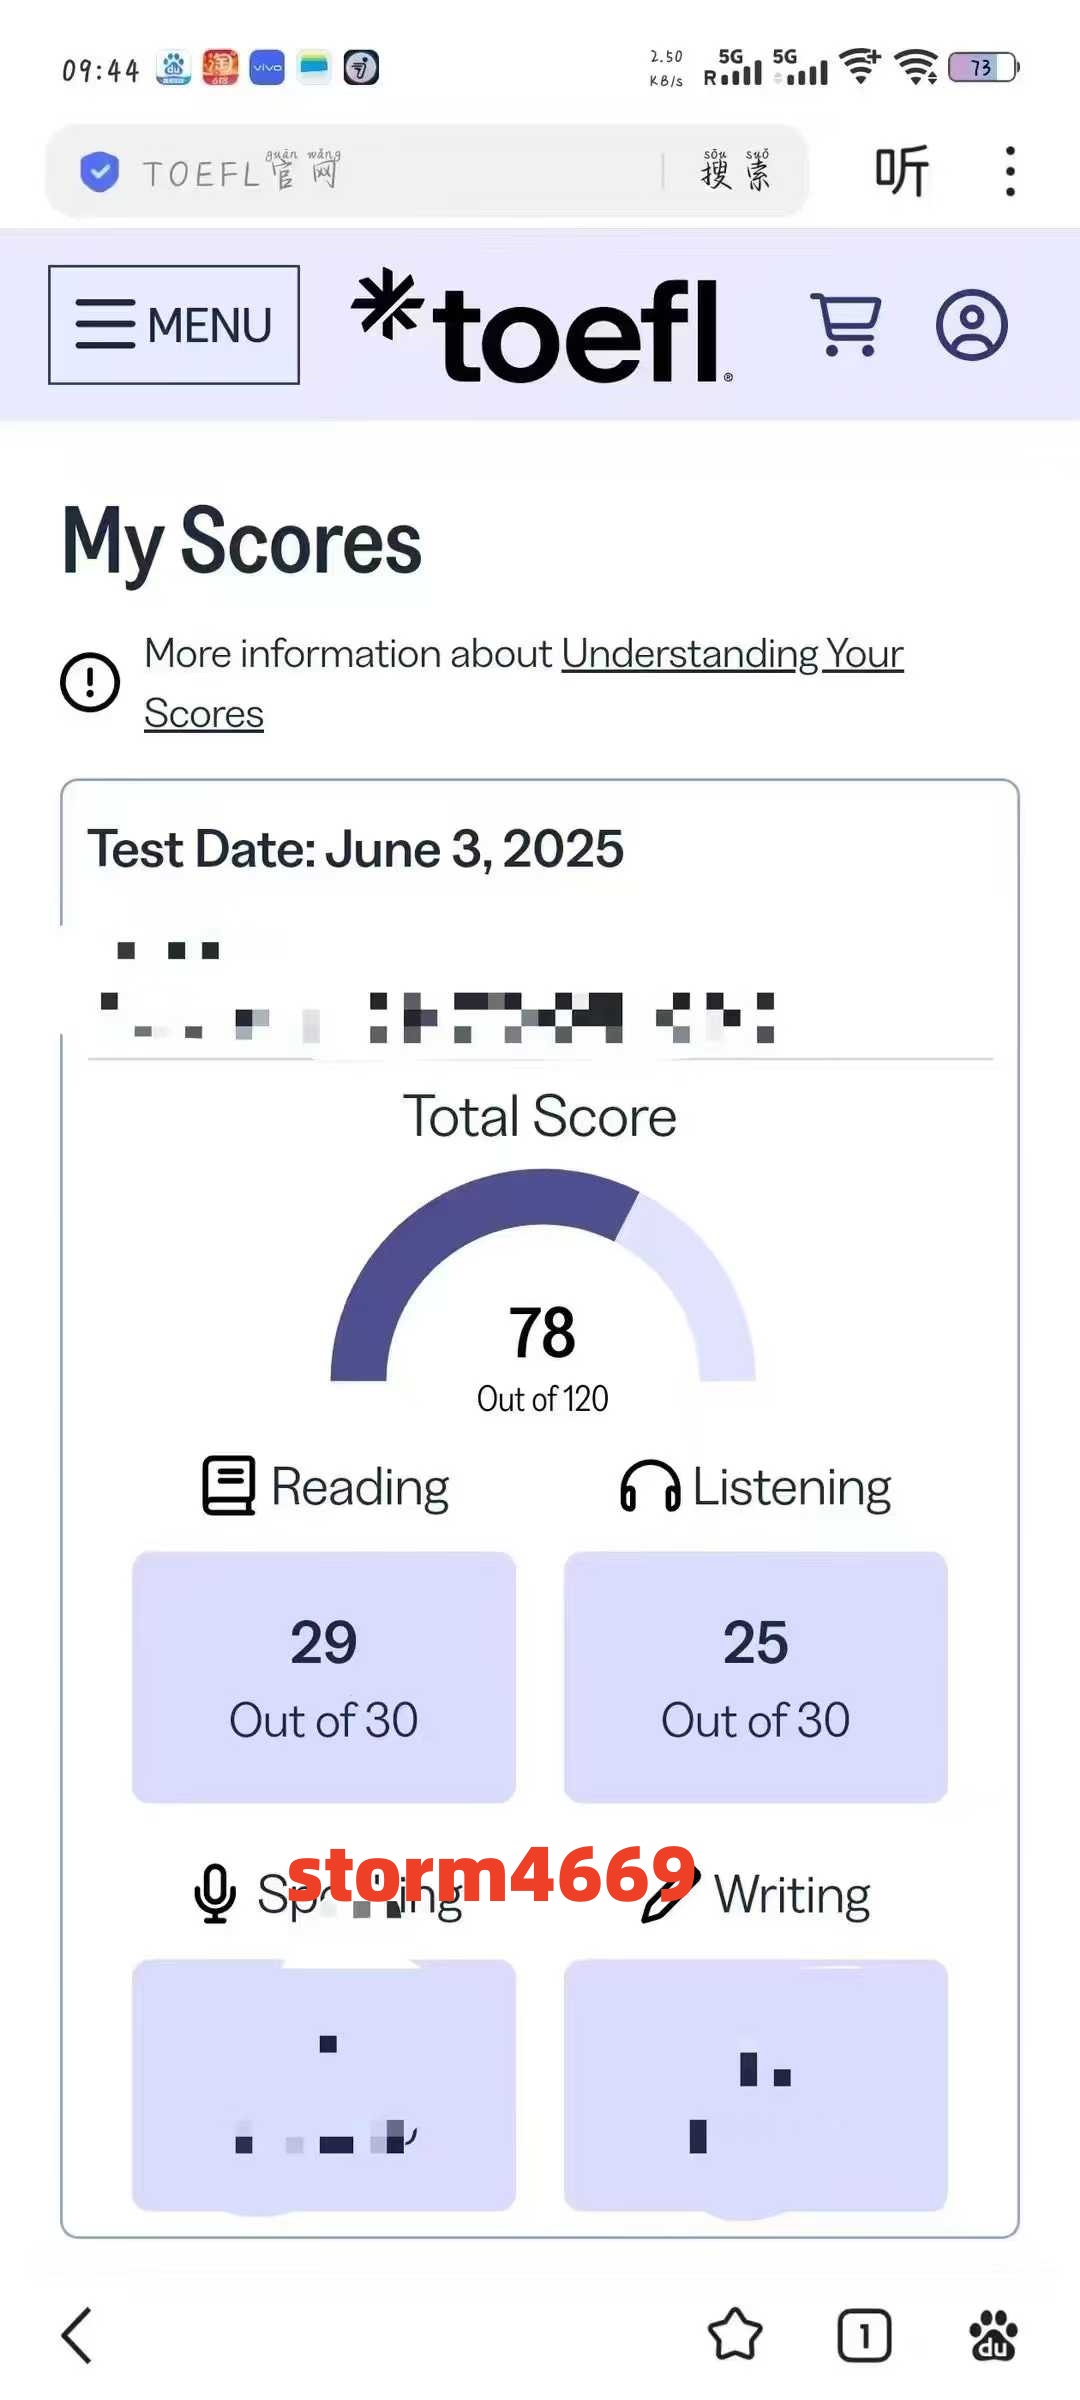Screen dimensions: 1080x2400
Task: Click the toefl logo
Action: click(x=543, y=327)
